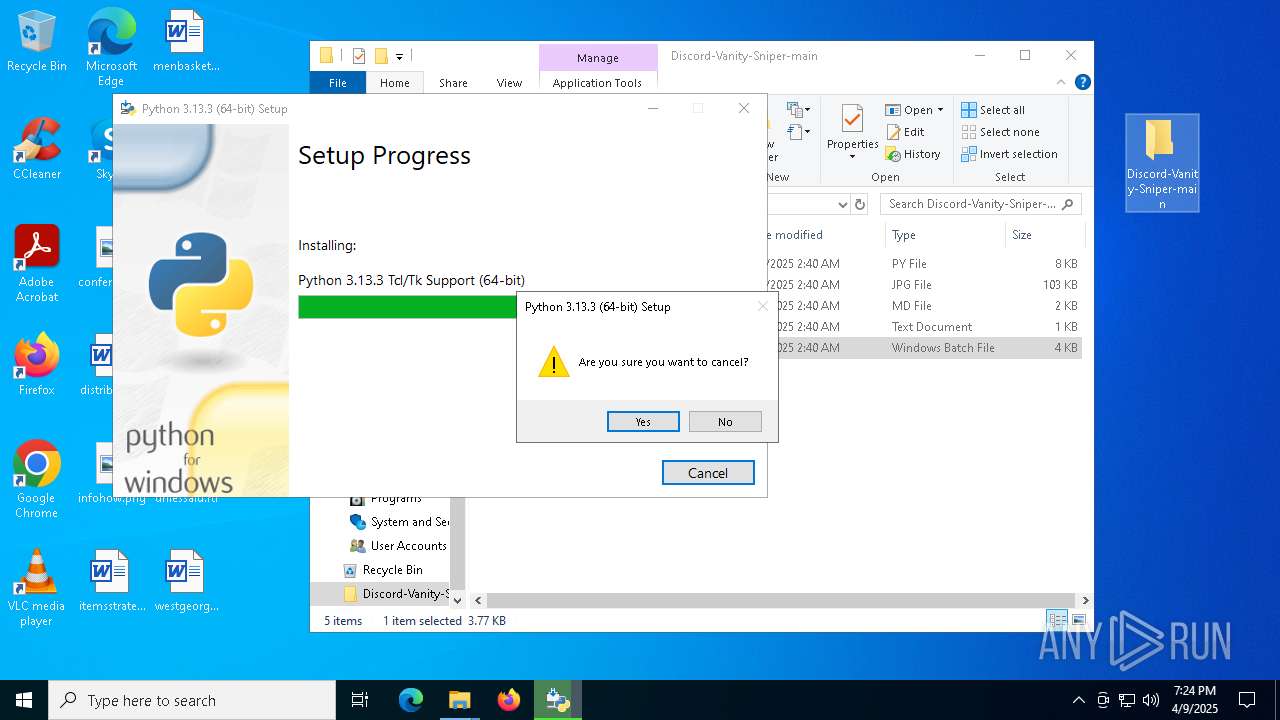Refresh the folder with the refresh icon

860,204
